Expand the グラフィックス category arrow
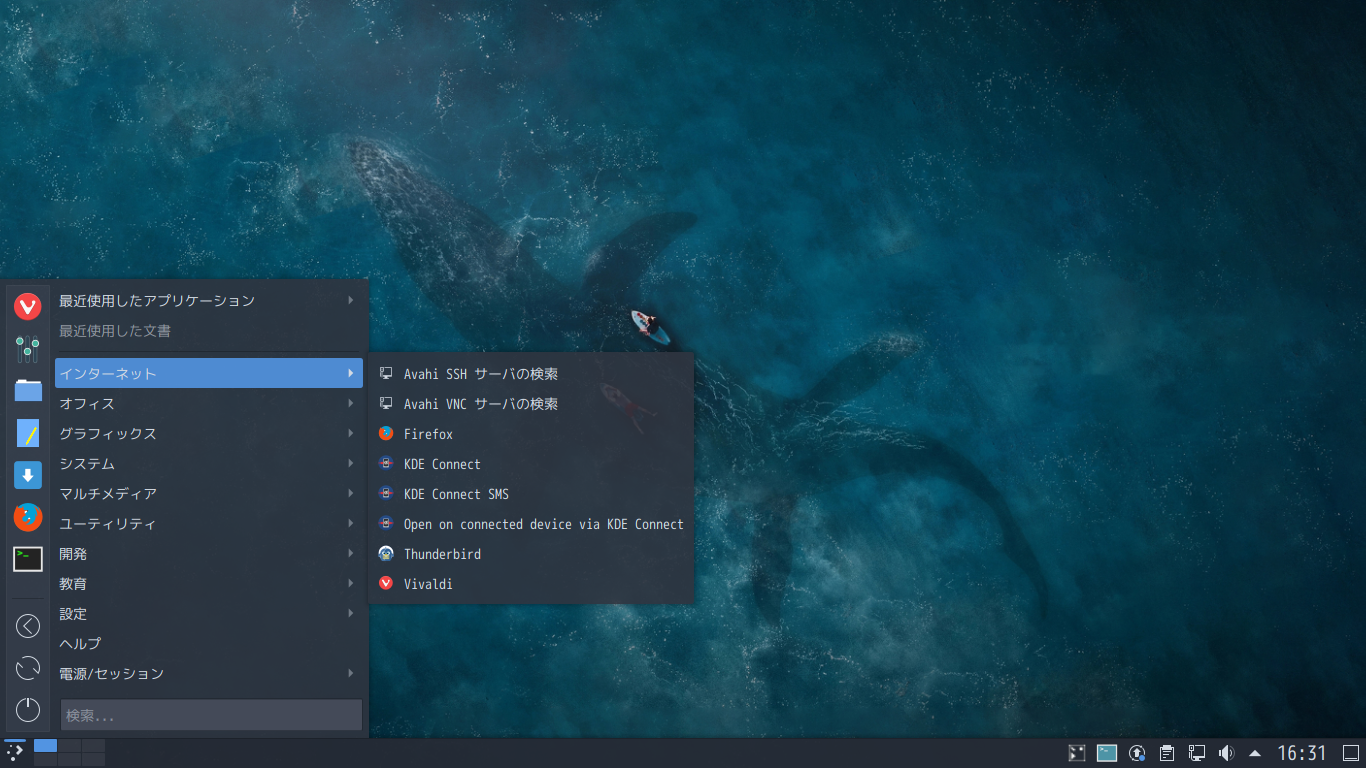This screenshot has height=768, width=1366. [351, 433]
